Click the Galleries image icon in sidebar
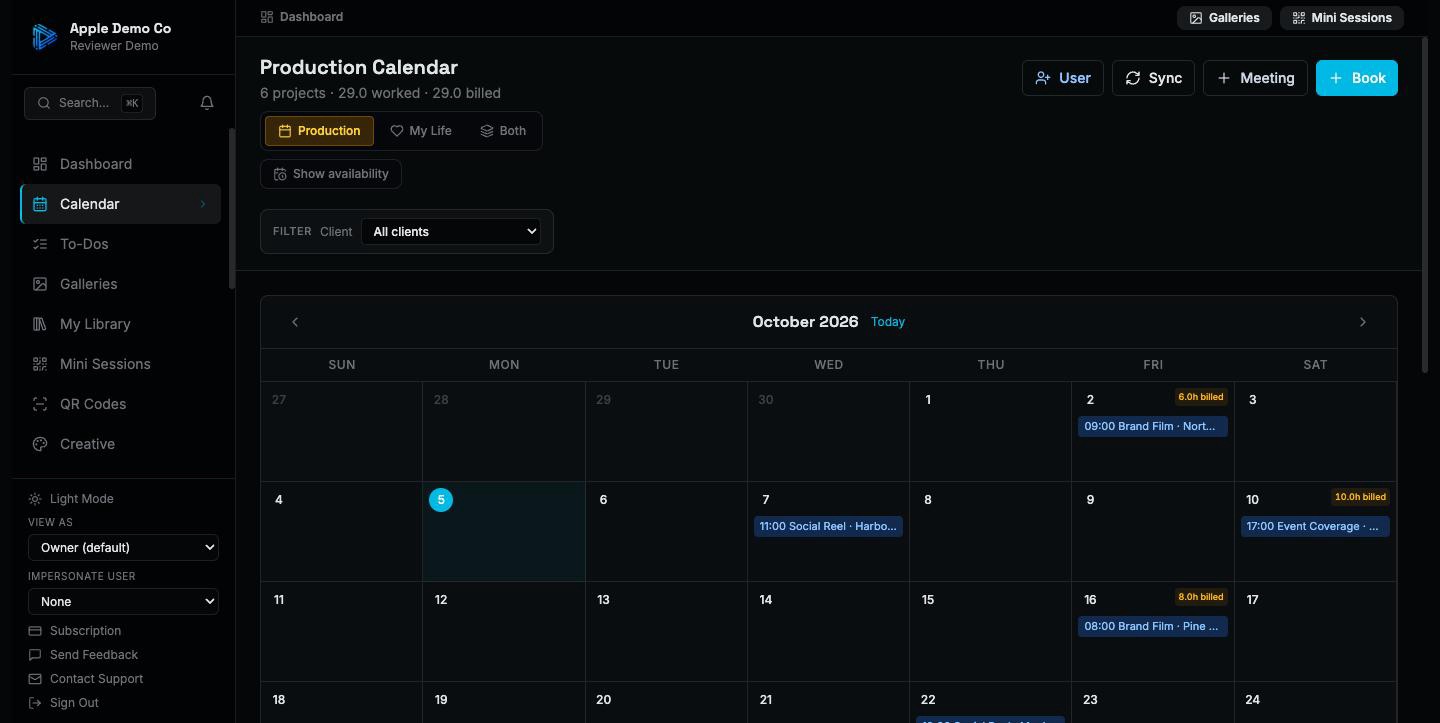The height and width of the screenshot is (723, 1440). [40, 284]
